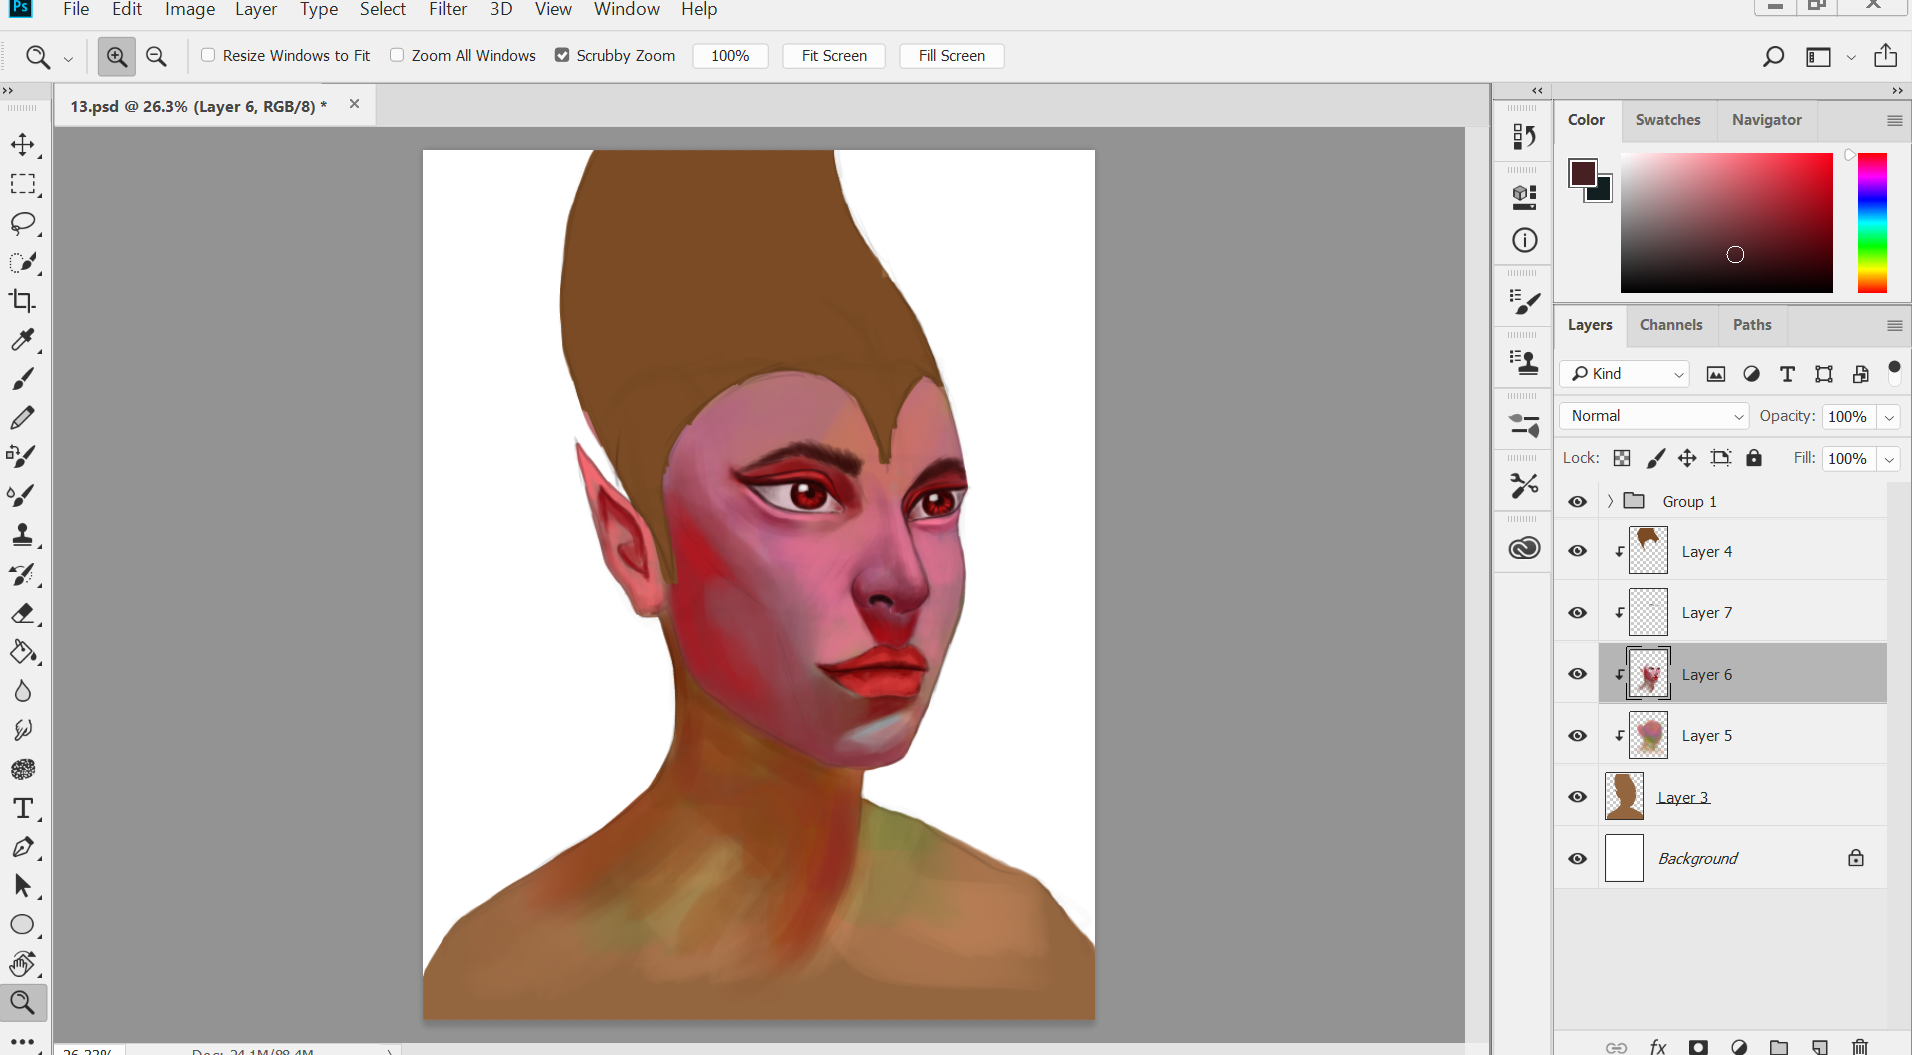
Task: Open the Kind filter dropdown
Action: pyautogui.click(x=1624, y=374)
